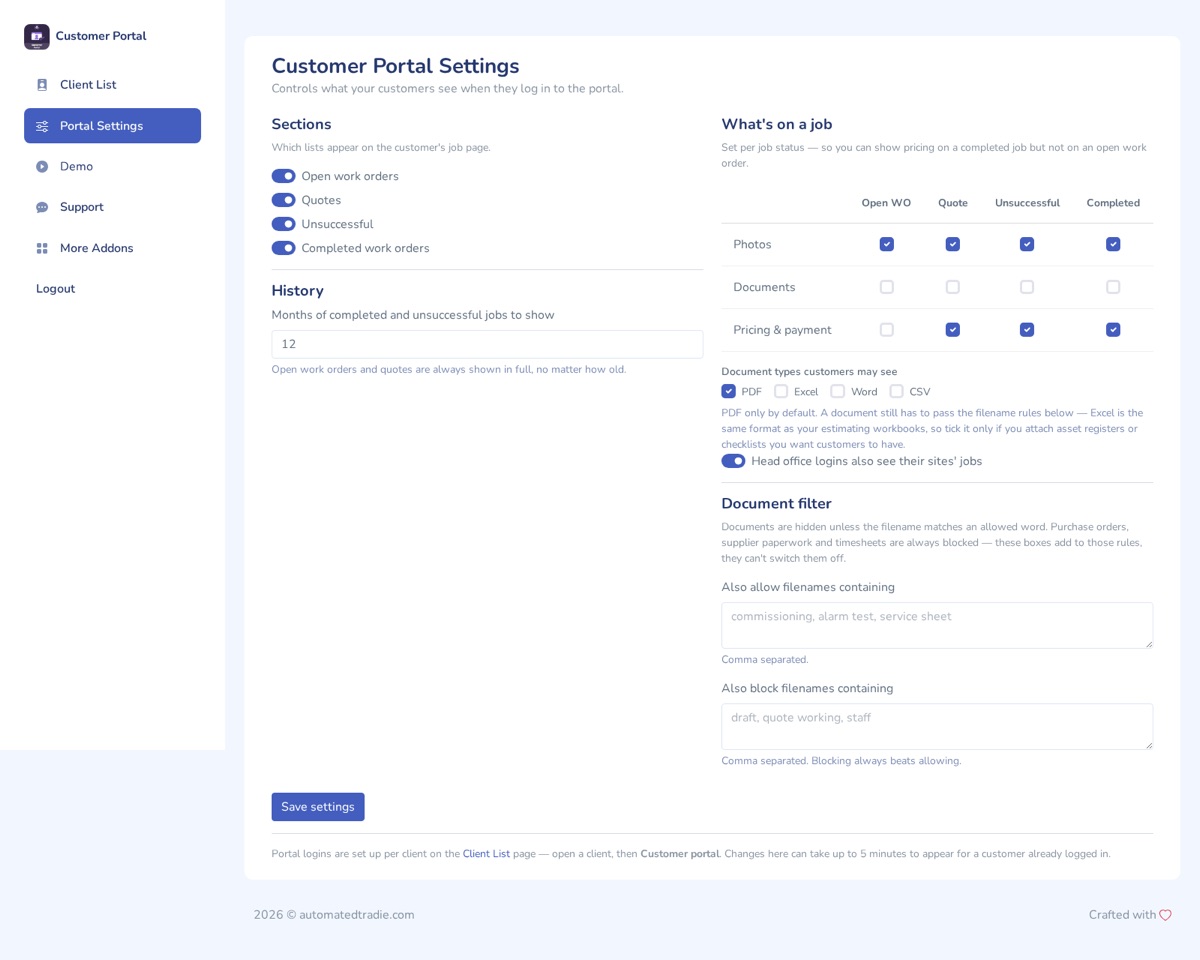Open More Addons menu entry
Screen dimensions: 1200x960
coord(112,248)
